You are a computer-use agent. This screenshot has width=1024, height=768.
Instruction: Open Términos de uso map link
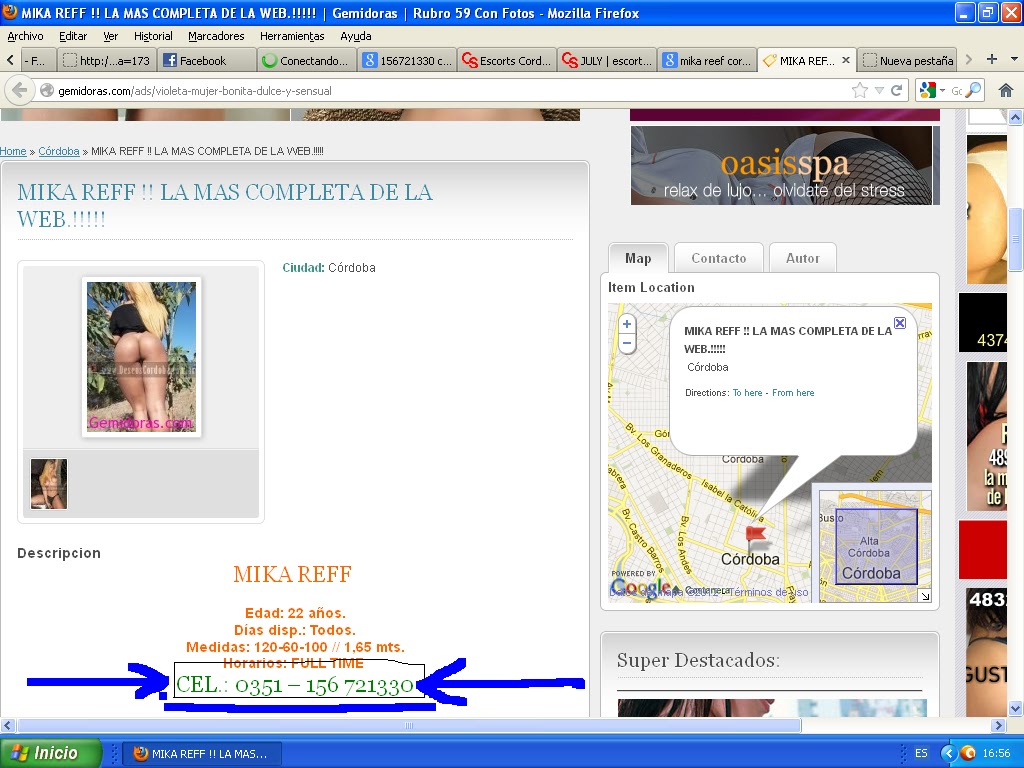[x=769, y=592]
